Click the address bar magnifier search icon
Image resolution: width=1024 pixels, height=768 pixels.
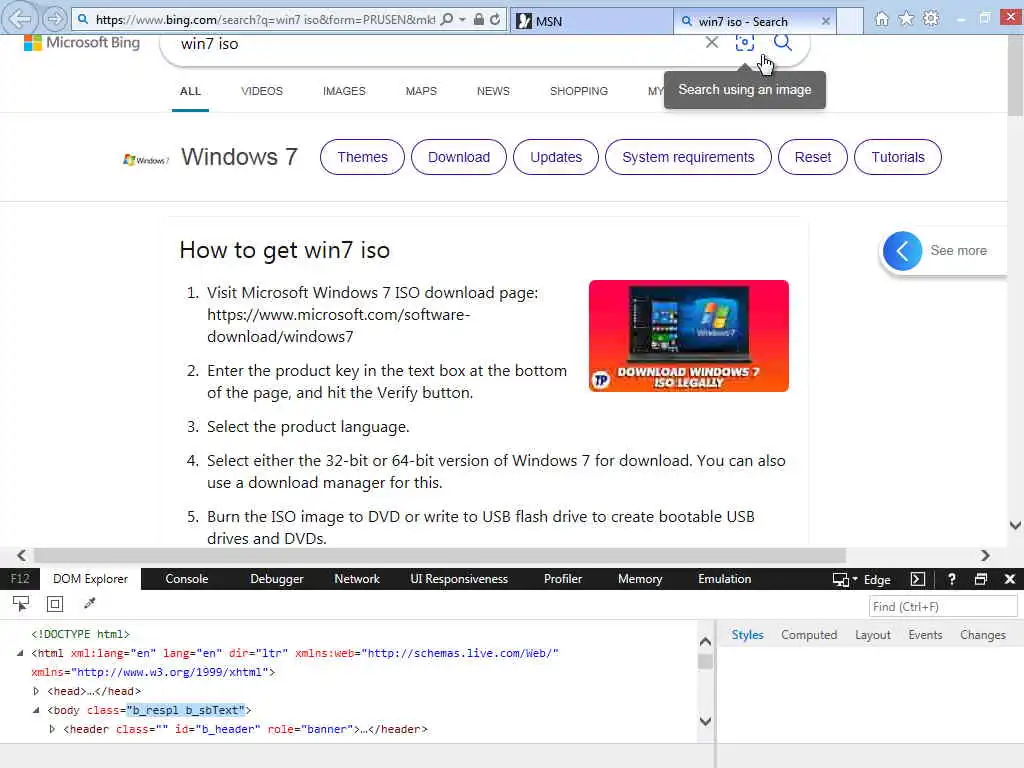coord(447,20)
